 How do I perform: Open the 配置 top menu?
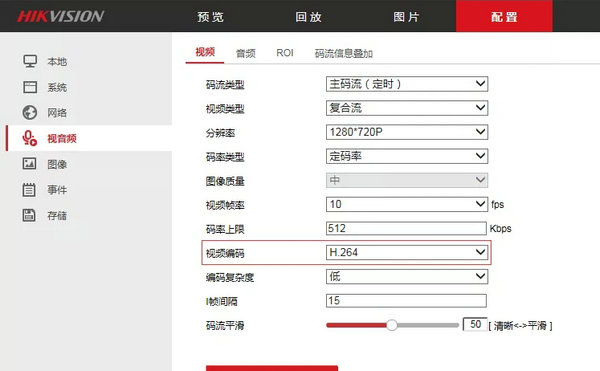click(x=504, y=17)
